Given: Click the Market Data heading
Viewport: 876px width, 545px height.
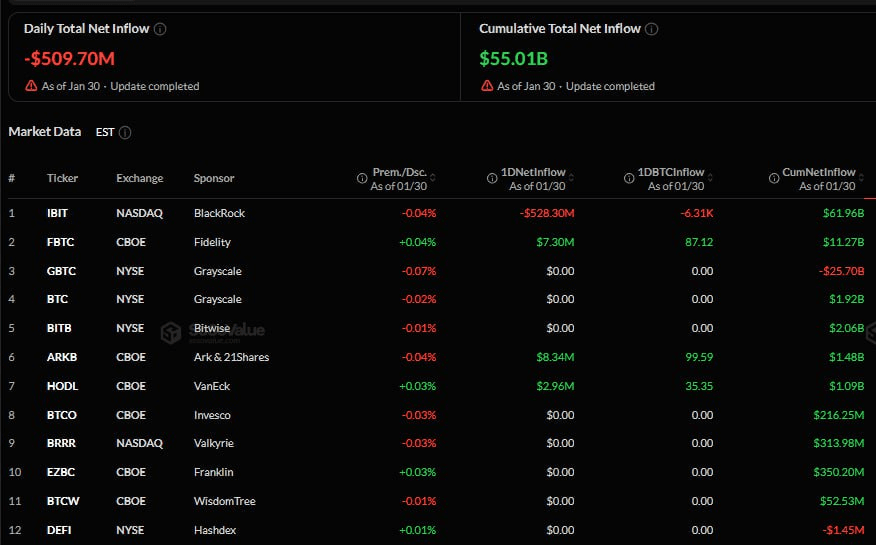Looking at the screenshot, I should coord(45,132).
